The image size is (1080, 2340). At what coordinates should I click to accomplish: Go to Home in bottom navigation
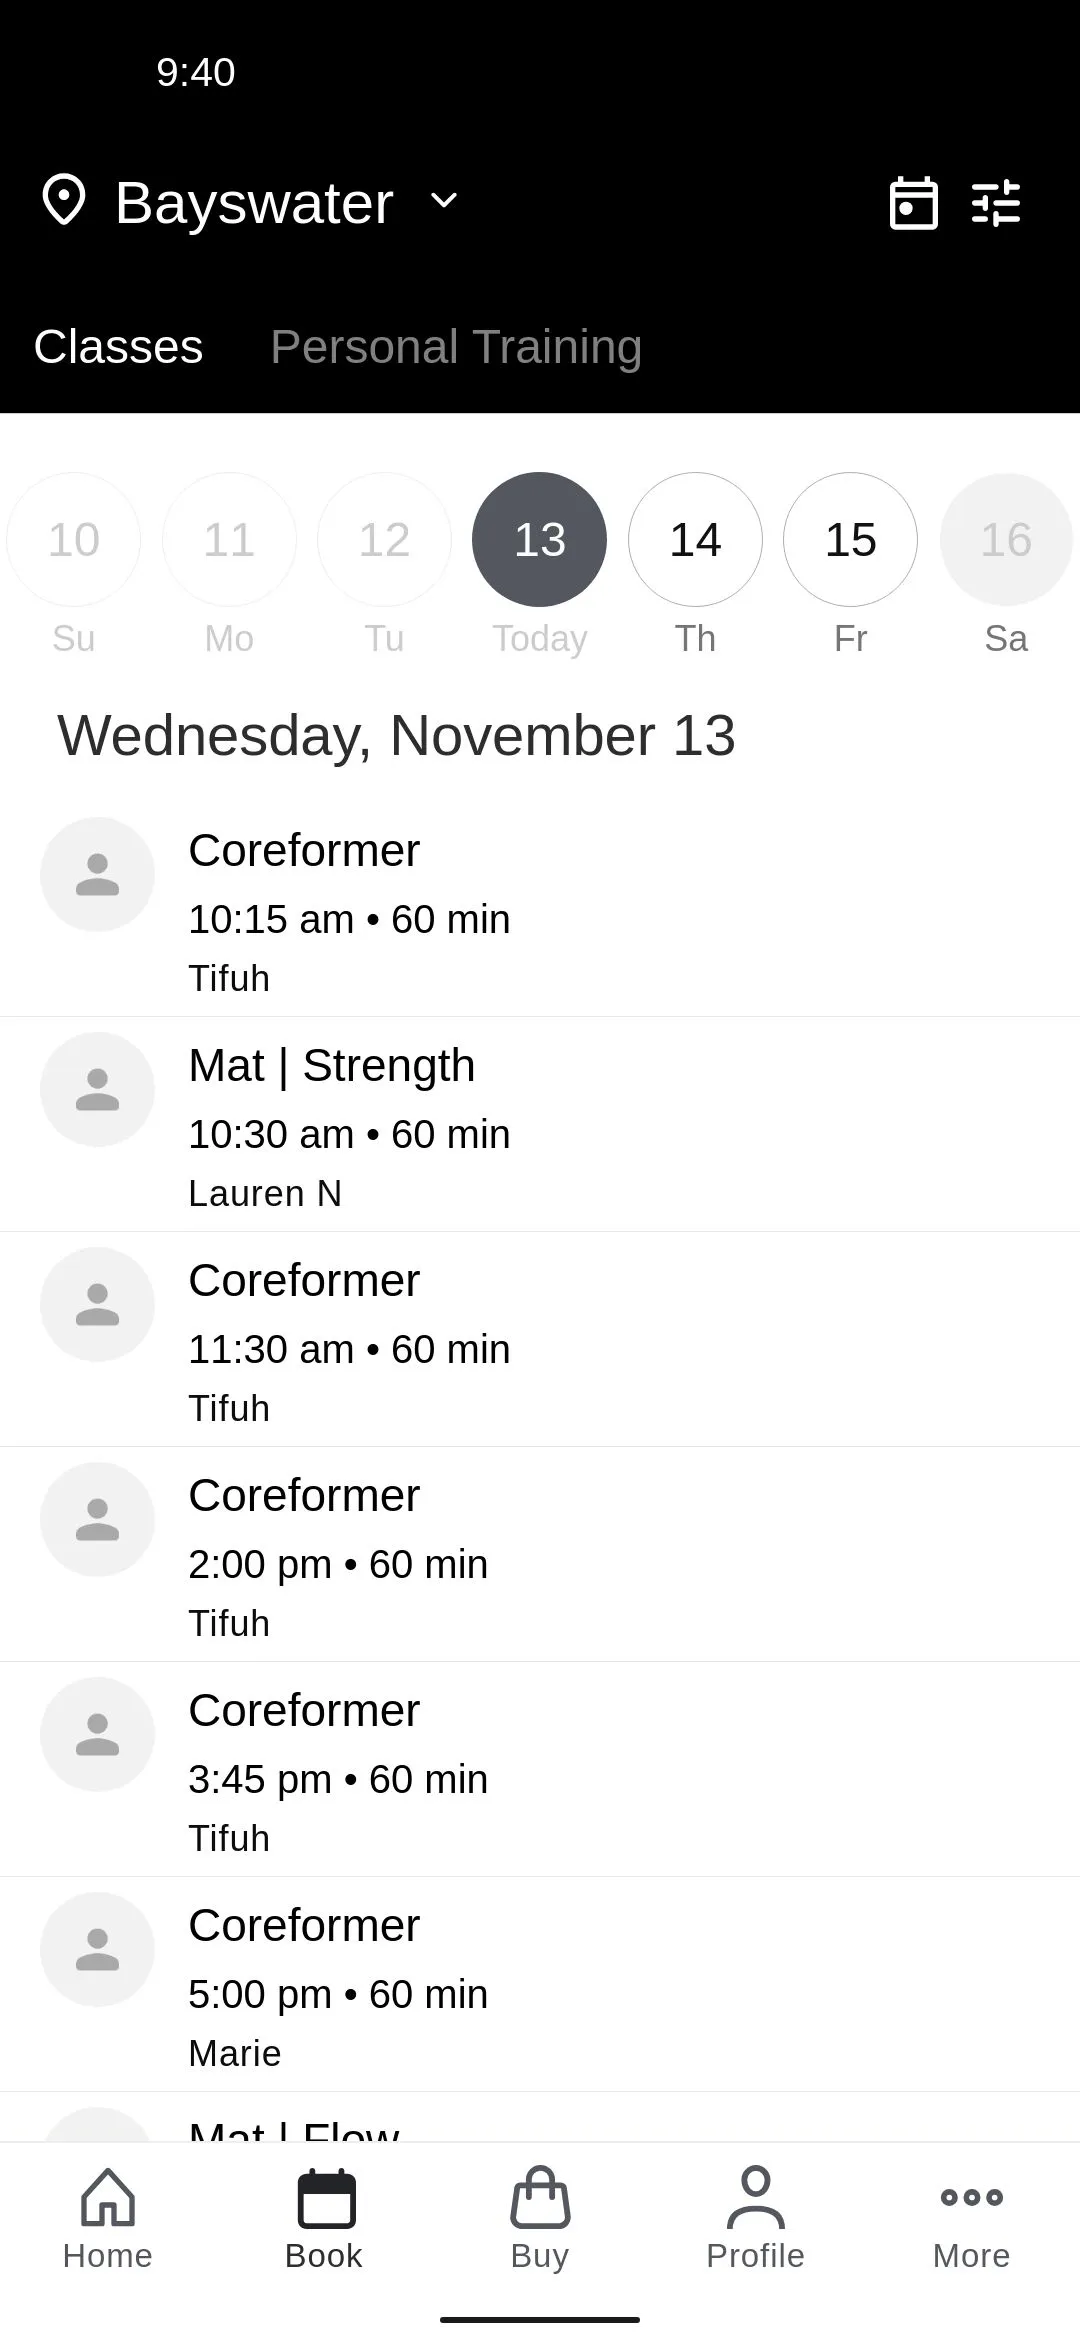[108, 2218]
